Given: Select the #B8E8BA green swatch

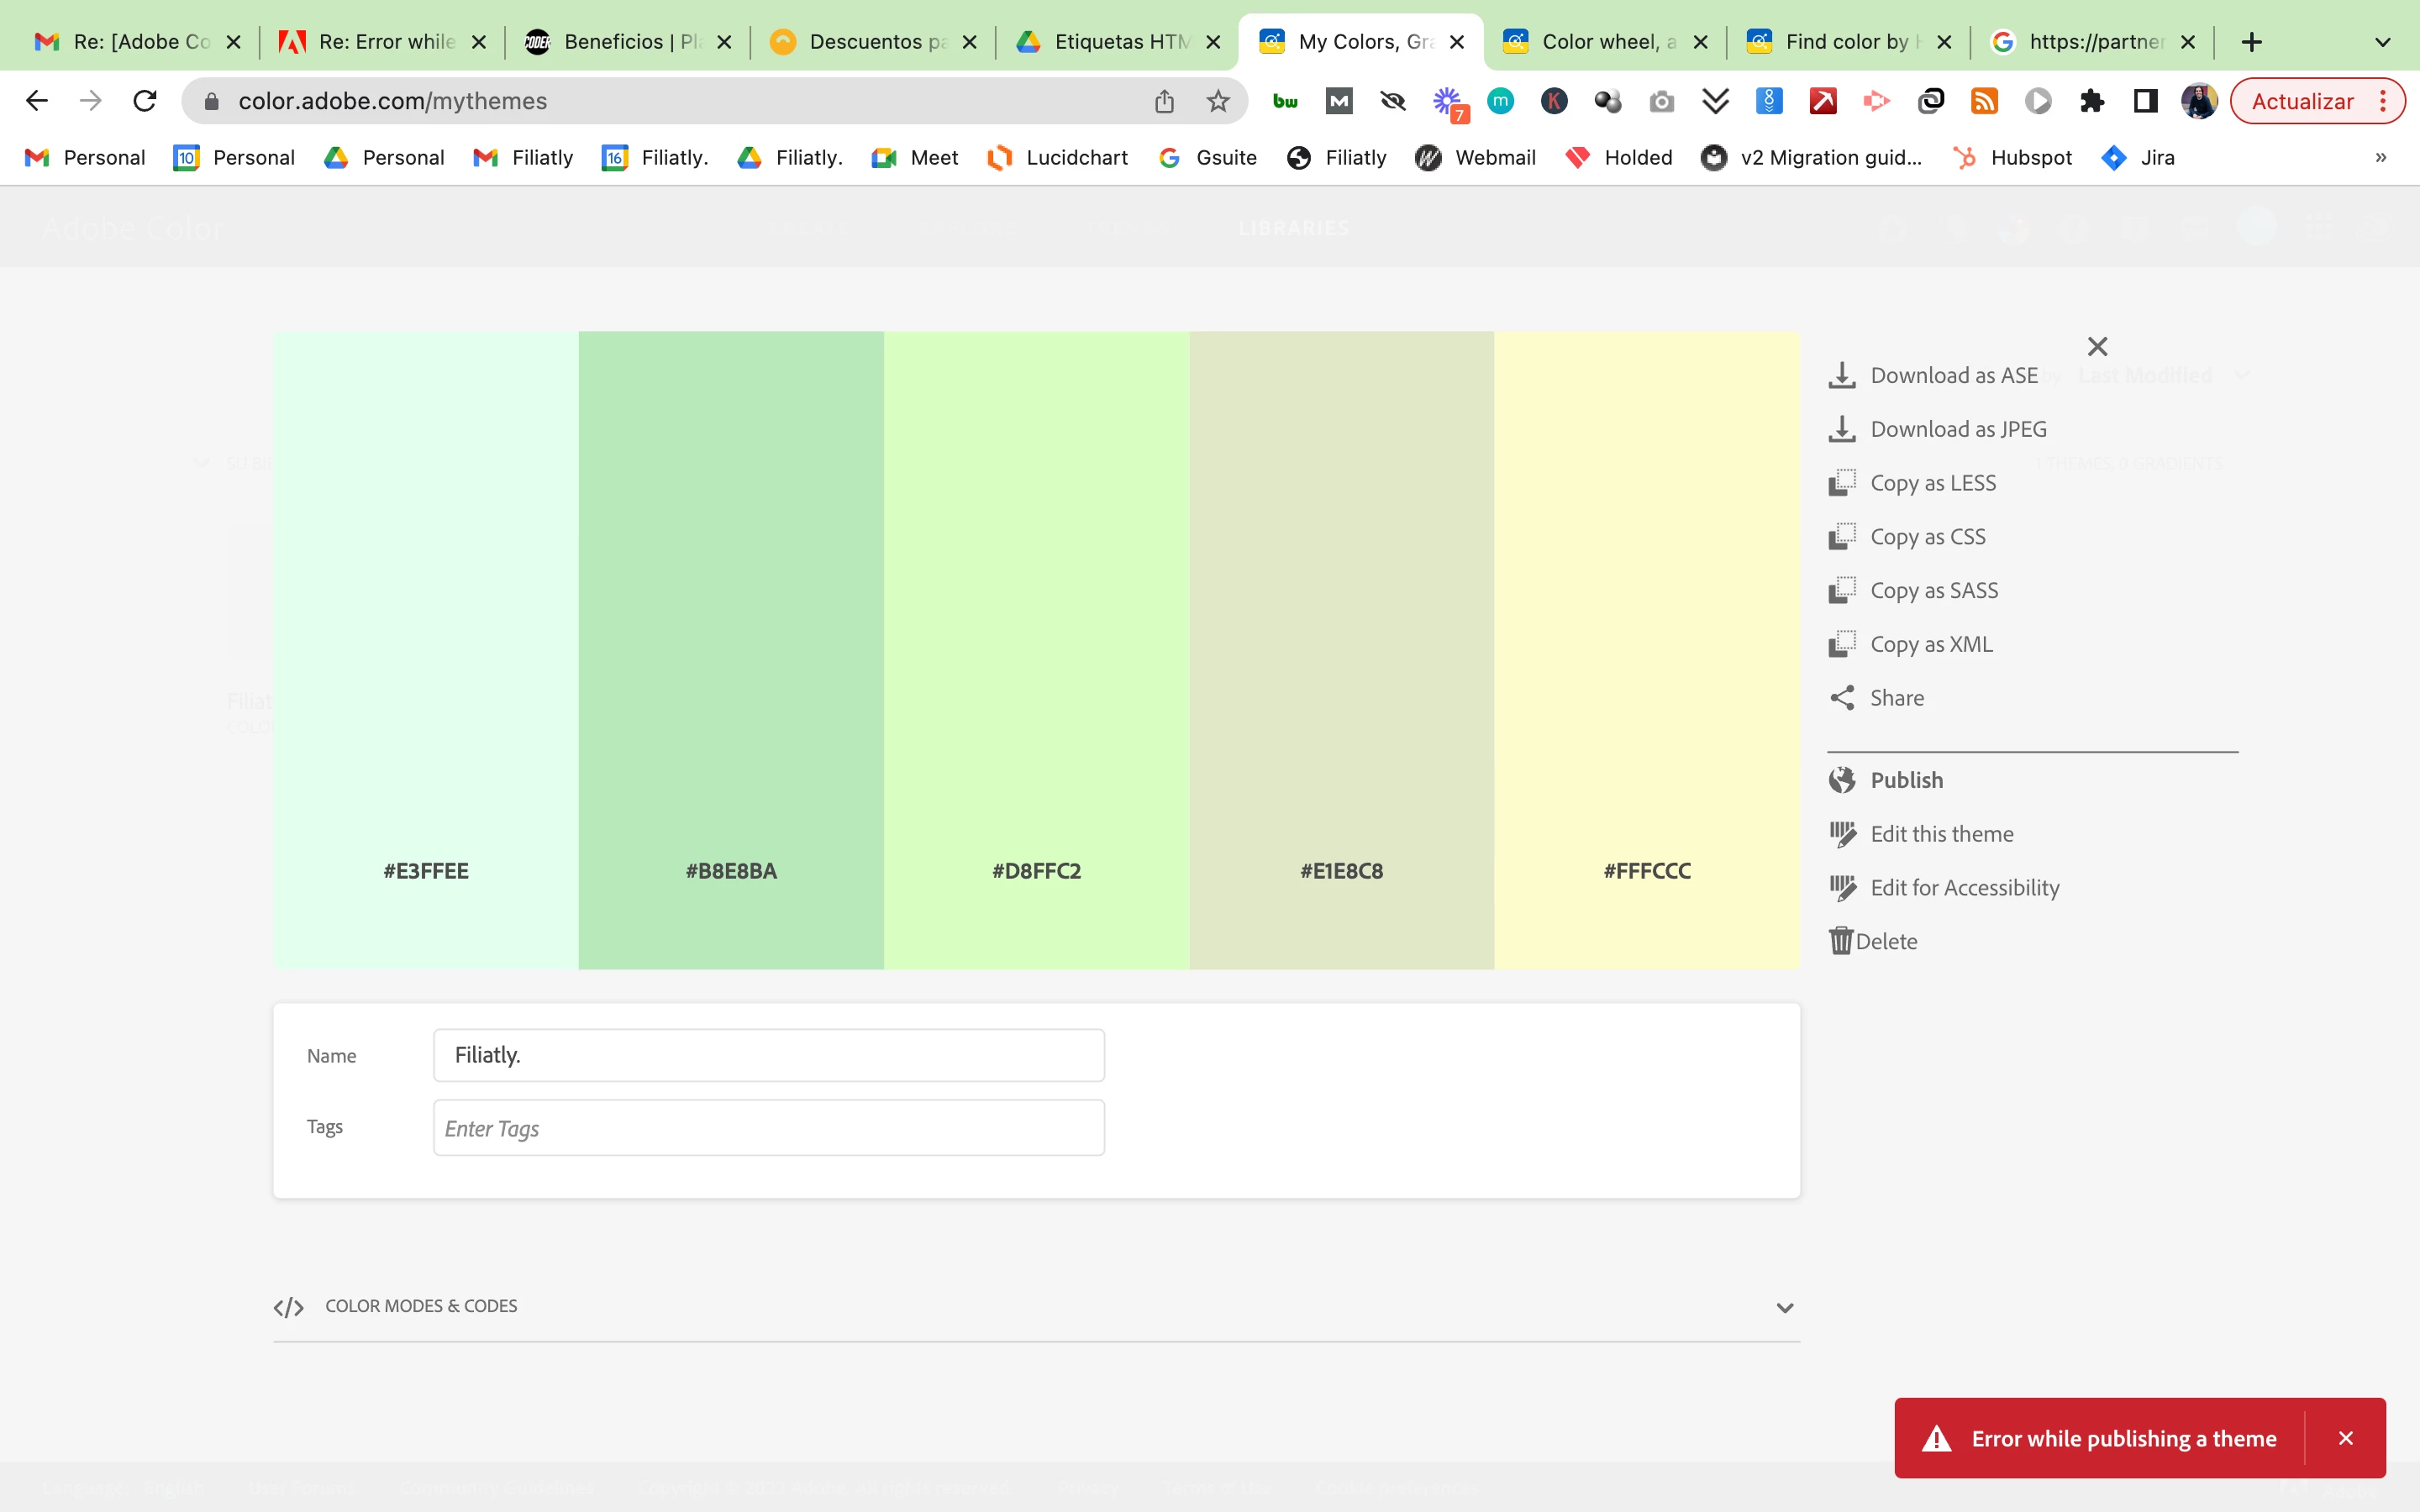Looking at the screenshot, I should tap(731, 650).
